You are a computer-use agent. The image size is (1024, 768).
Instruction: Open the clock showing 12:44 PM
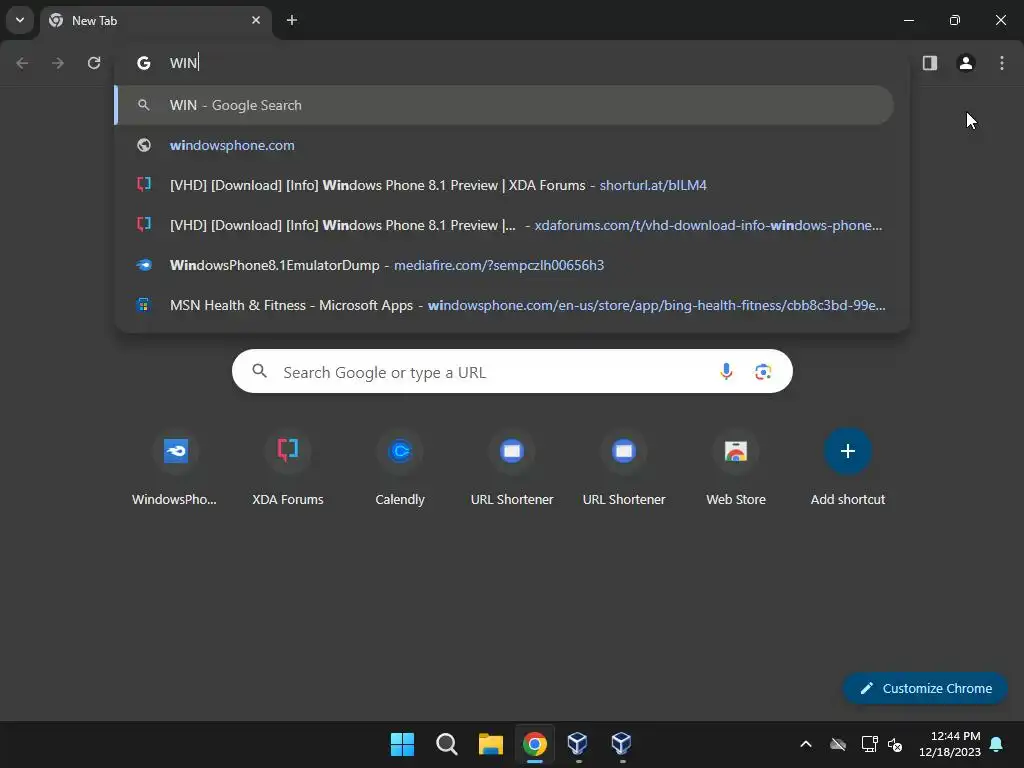[x=950, y=744]
